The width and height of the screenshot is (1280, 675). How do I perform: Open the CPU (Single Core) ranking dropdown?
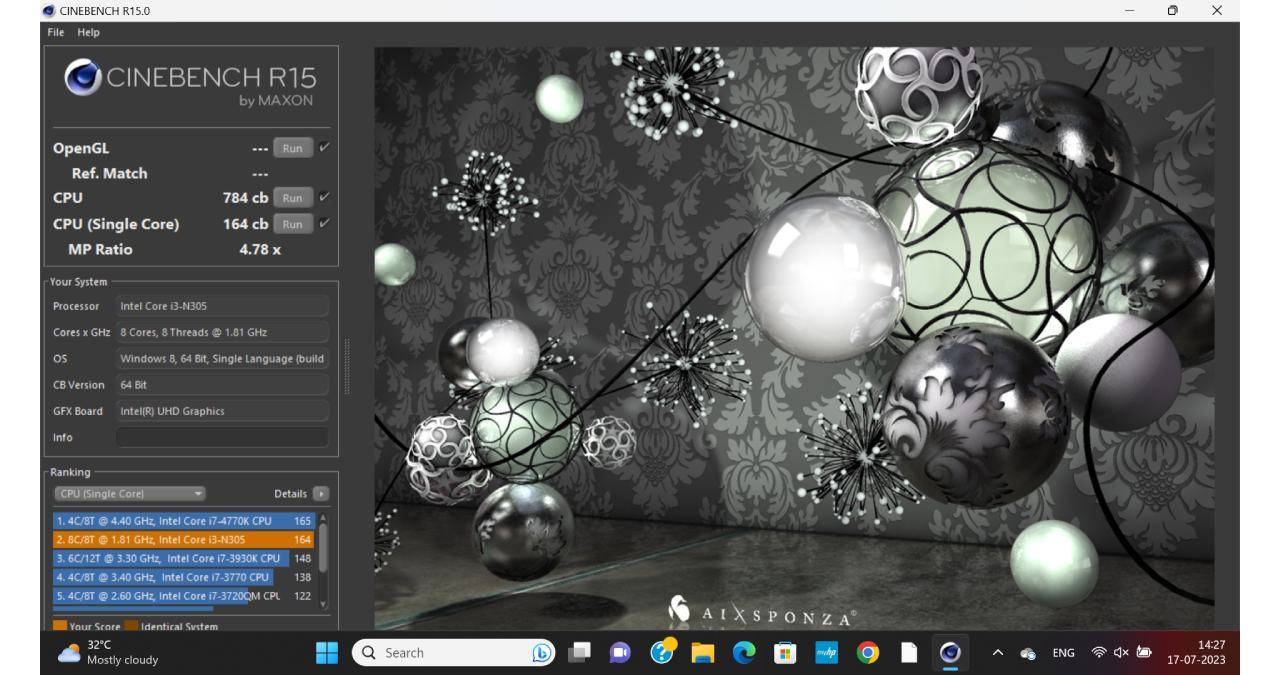pyautogui.click(x=130, y=494)
